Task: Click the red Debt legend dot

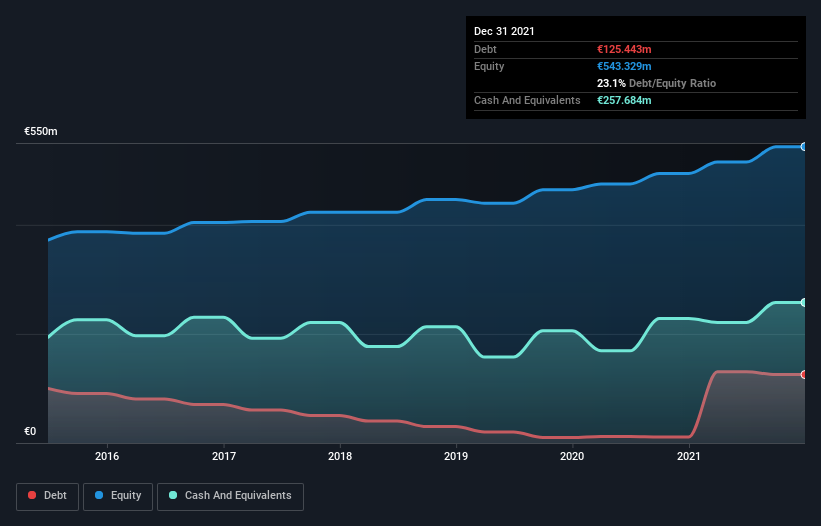Action: point(32,495)
